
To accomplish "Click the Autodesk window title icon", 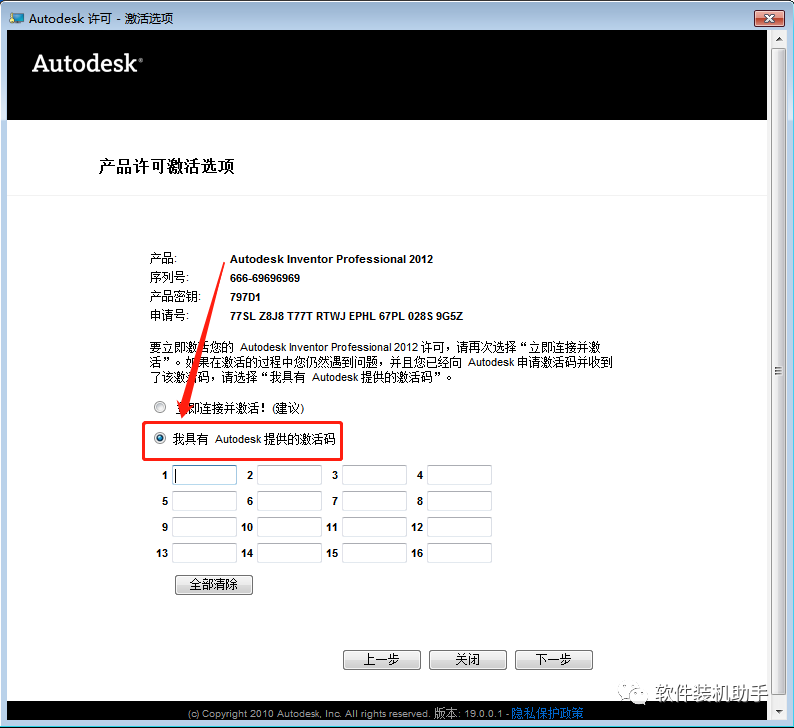I will pyautogui.click(x=16, y=18).
